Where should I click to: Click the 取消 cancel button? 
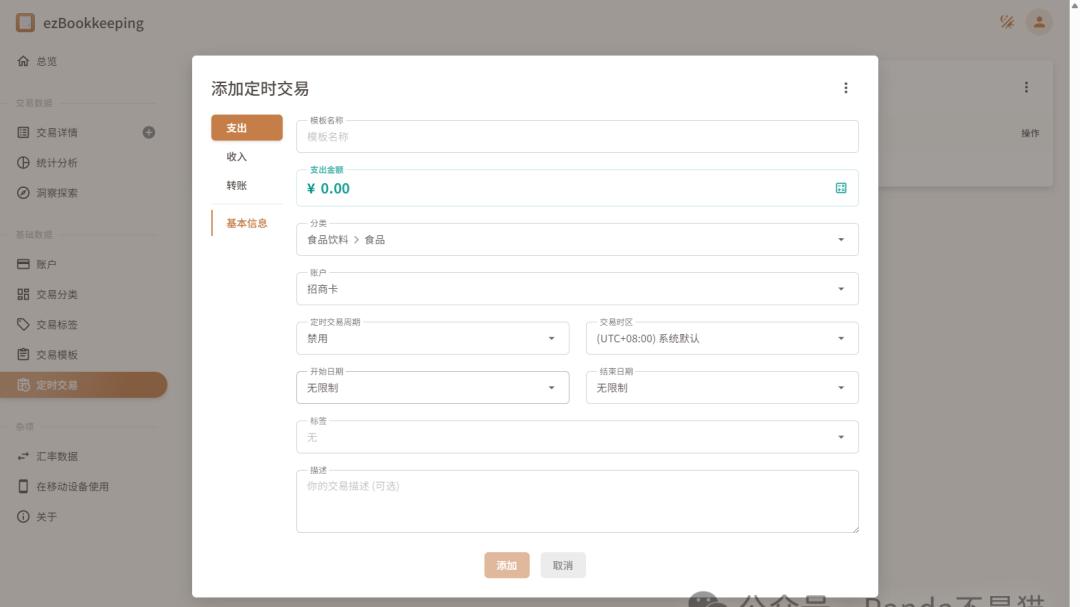(563, 565)
